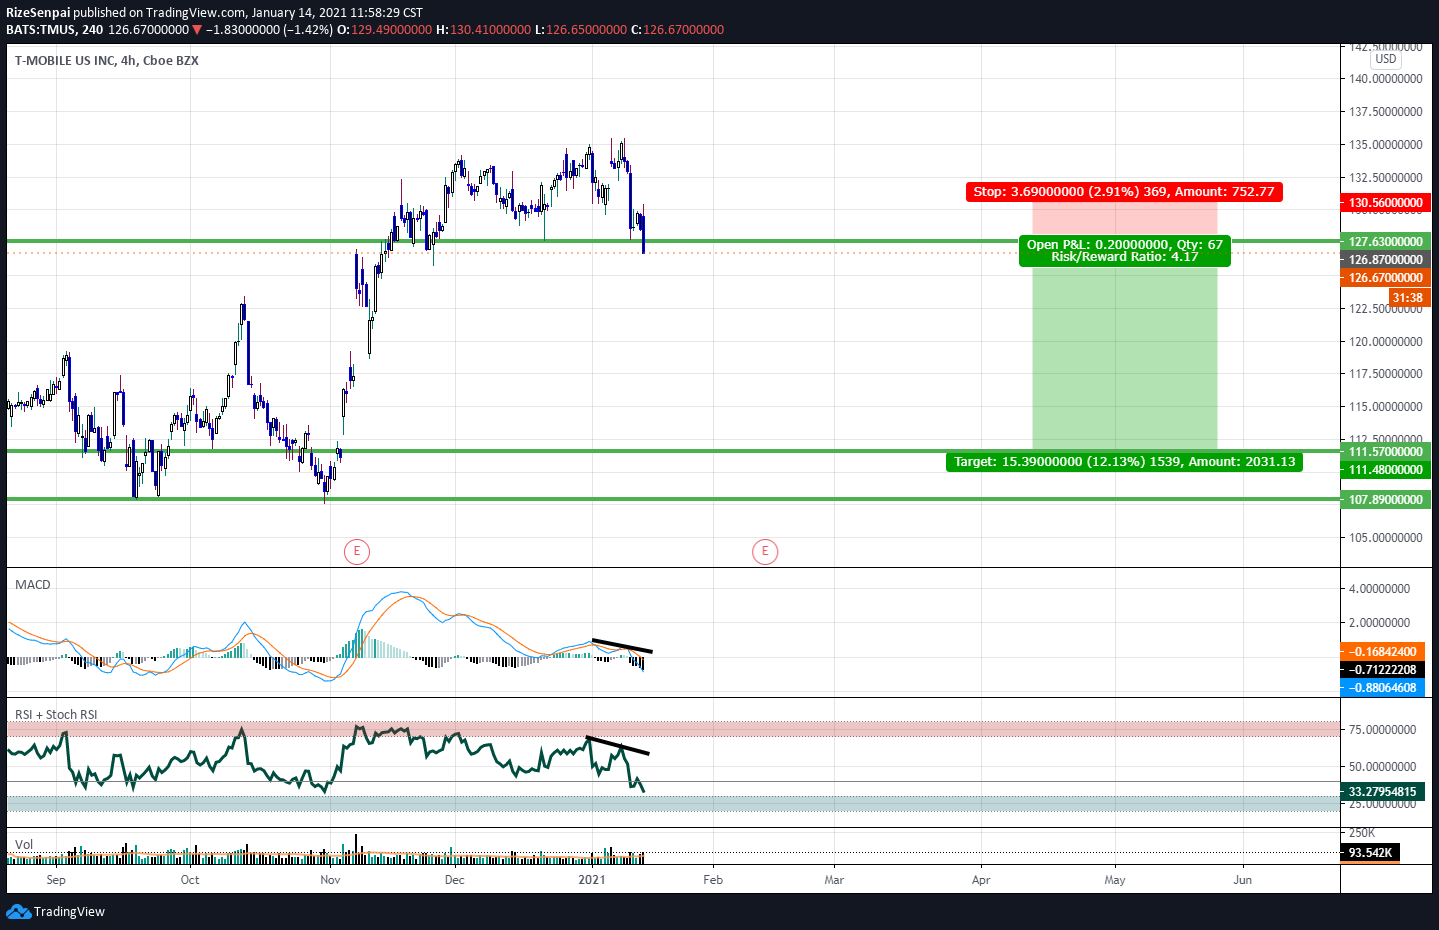Click the Sep label on time axis
Viewport: 1439px width, 930px height.
tap(56, 880)
